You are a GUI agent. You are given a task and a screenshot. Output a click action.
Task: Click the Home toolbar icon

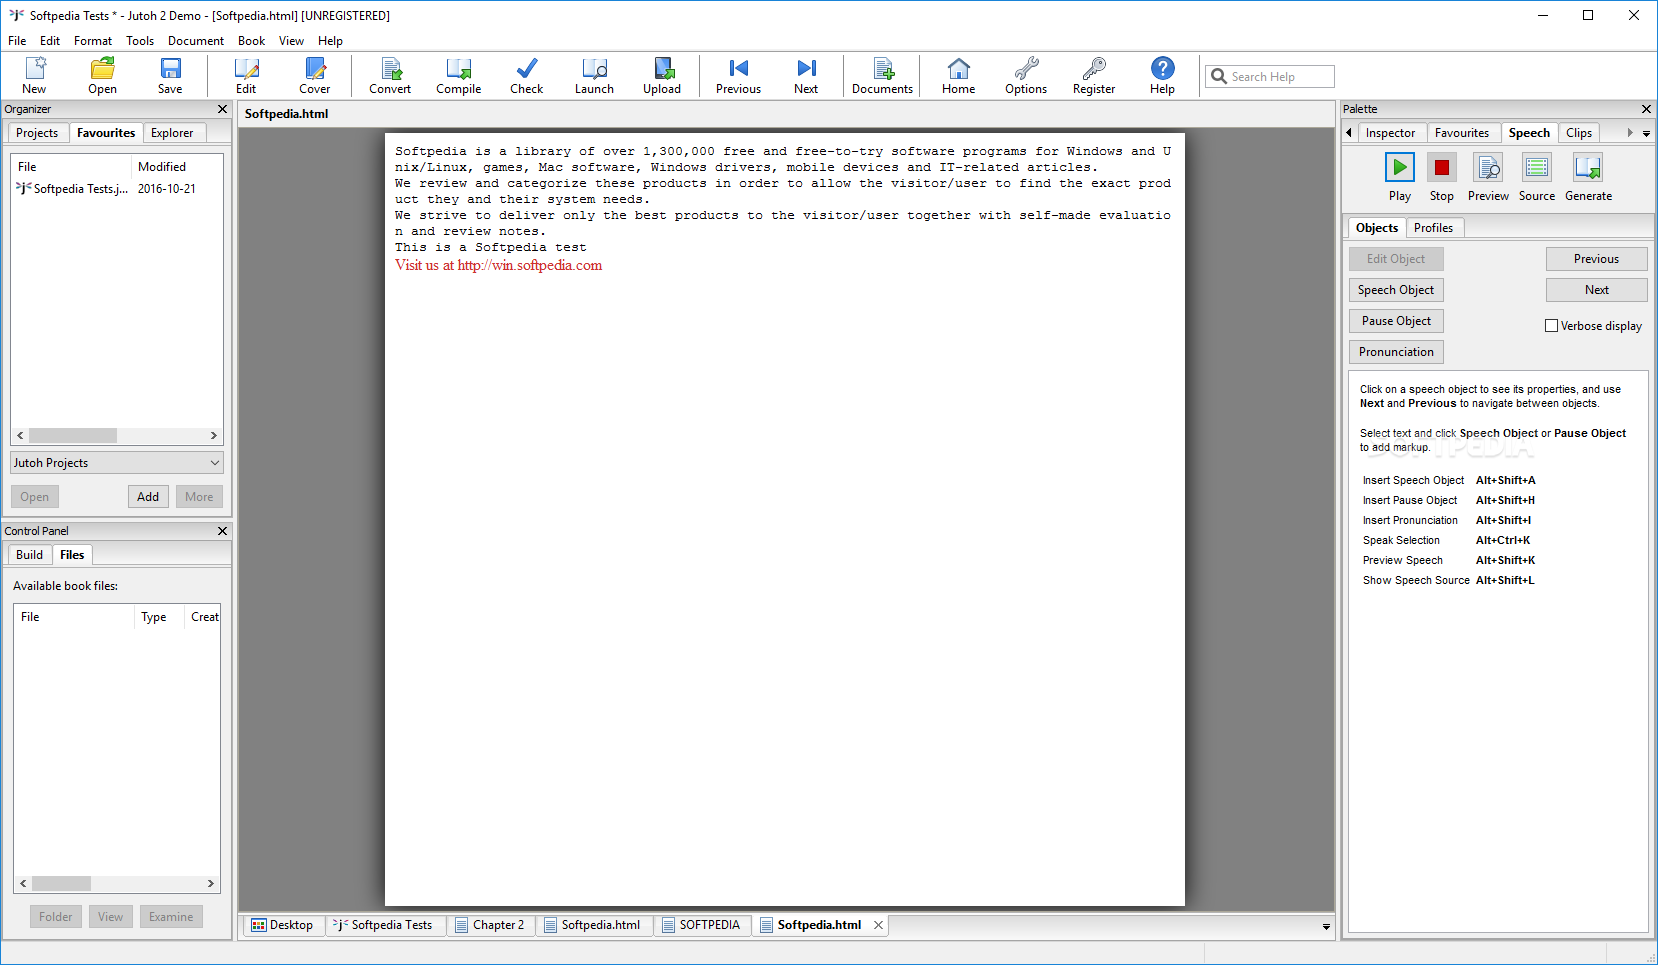[958, 76]
